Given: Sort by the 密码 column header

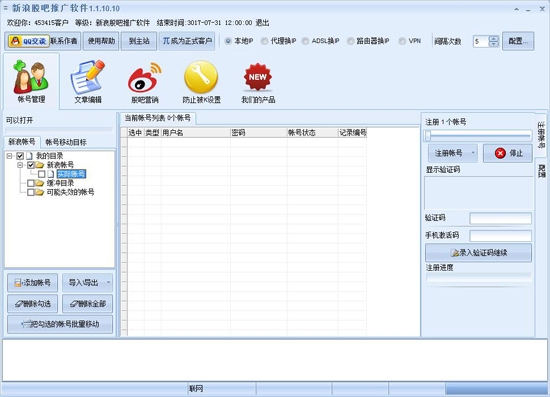Looking at the screenshot, I should (259, 133).
